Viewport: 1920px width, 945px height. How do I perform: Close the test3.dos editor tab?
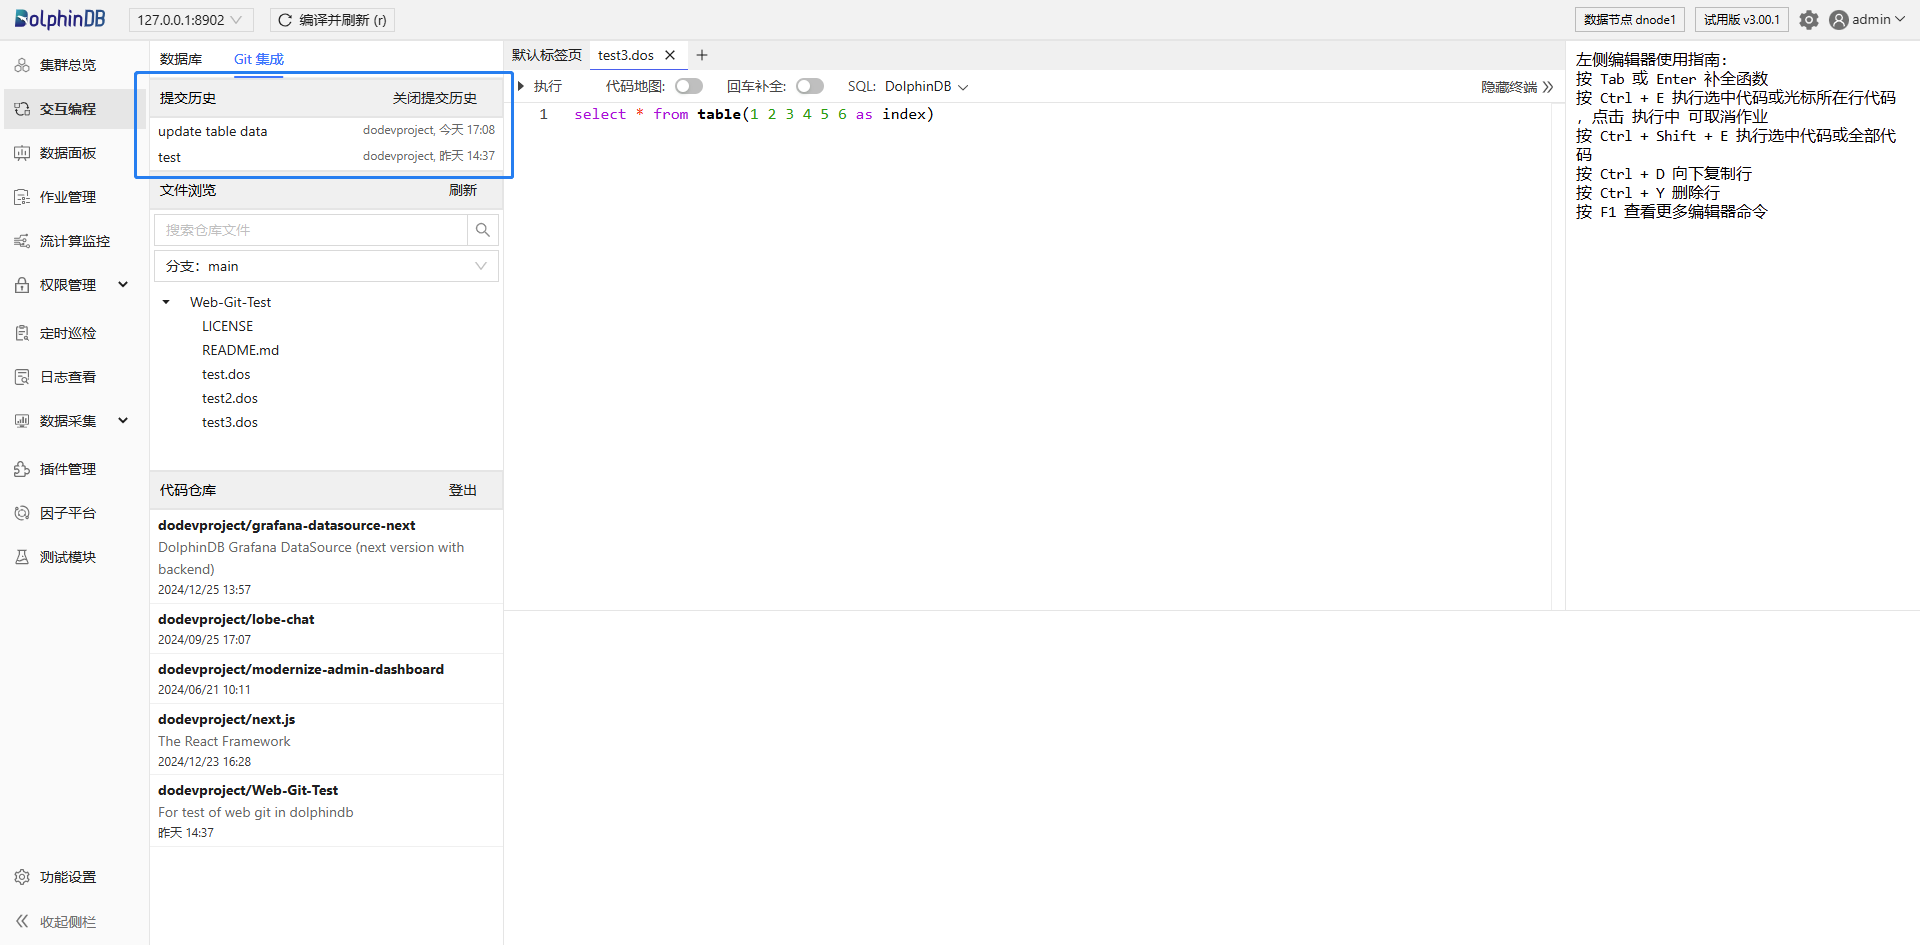[670, 55]
